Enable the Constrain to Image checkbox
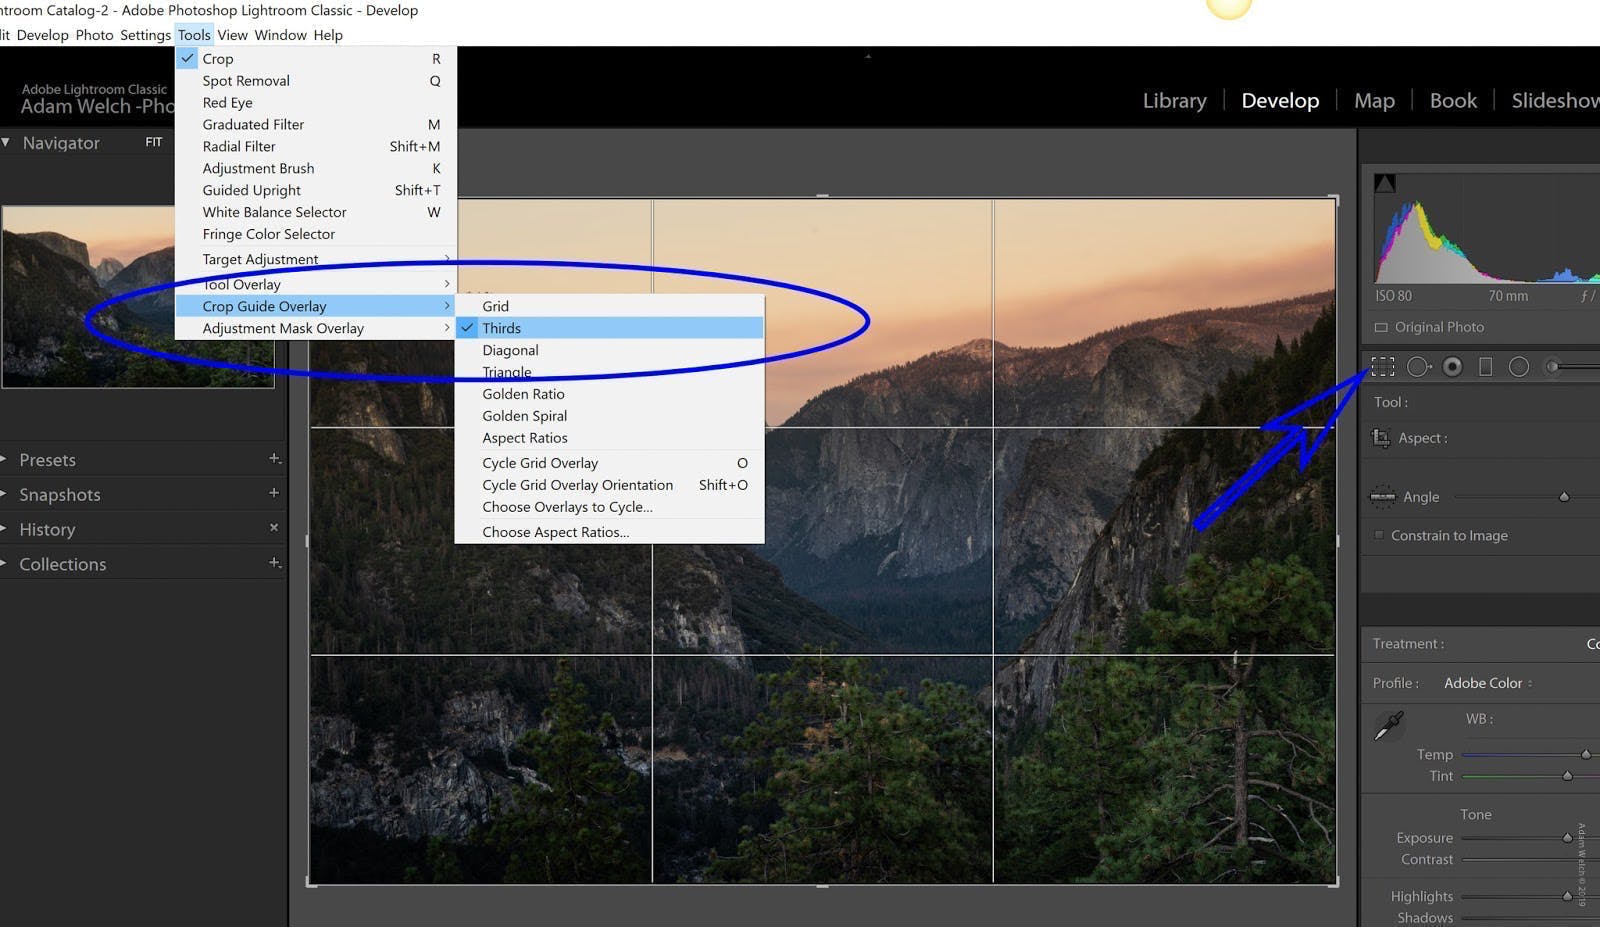Screen dimensions: 1600x927 coord(1381,535)
